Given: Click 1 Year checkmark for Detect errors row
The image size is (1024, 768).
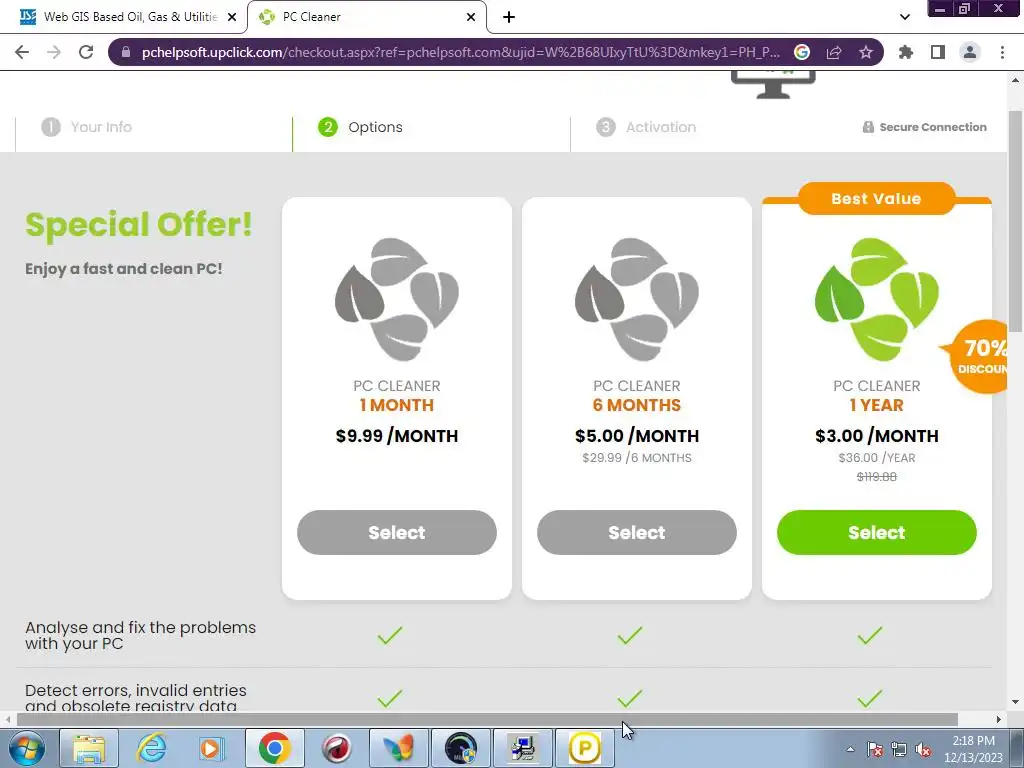Looking at the screenshot, I should [x=869, y=698].
